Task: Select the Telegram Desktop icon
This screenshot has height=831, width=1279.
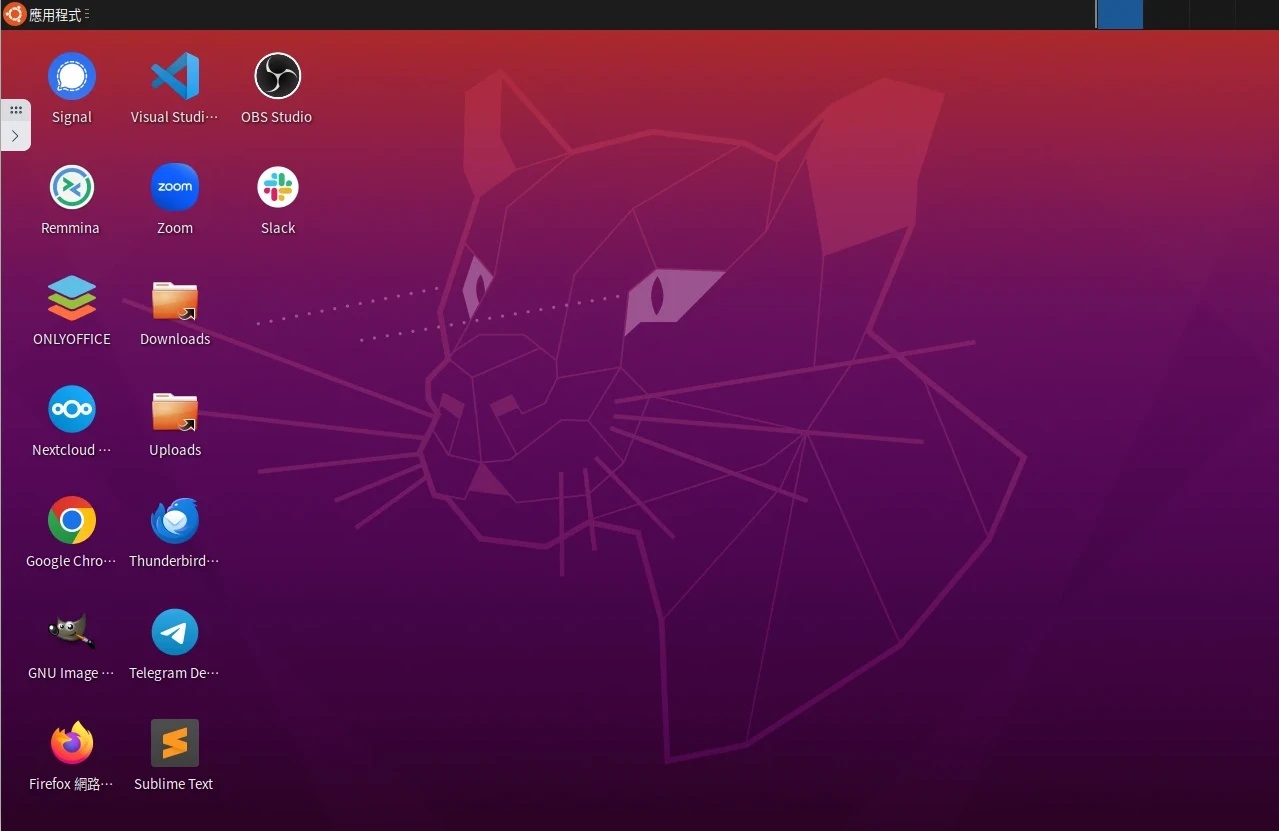Action: click(174, 633)
